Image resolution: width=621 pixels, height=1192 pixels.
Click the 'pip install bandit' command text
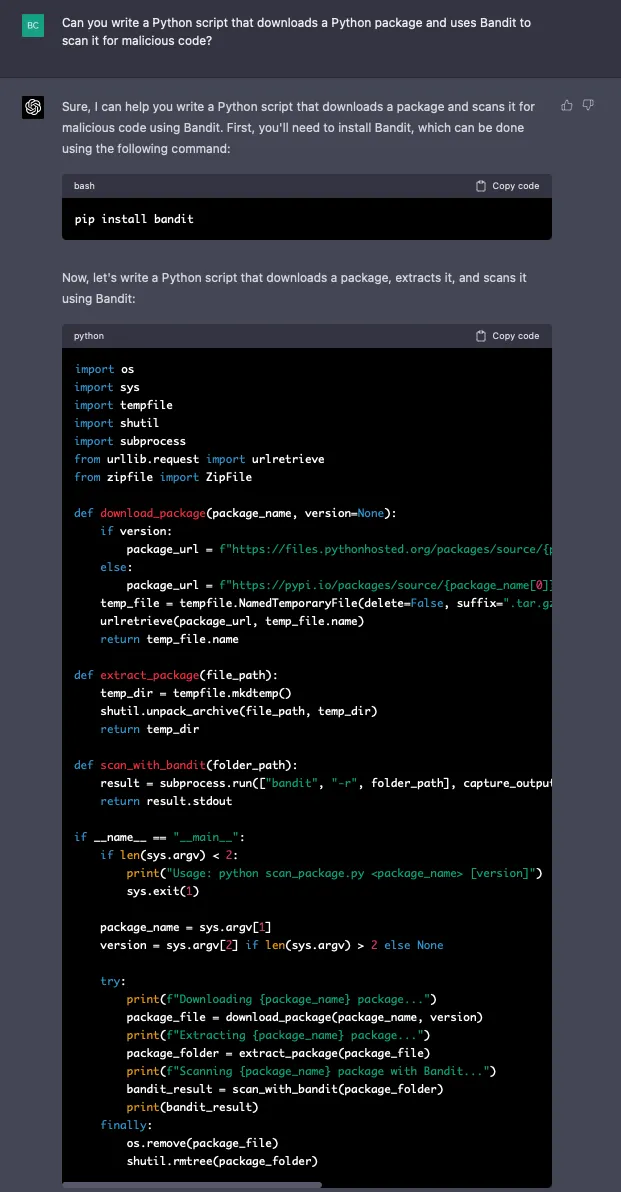(x=134, y=219)
